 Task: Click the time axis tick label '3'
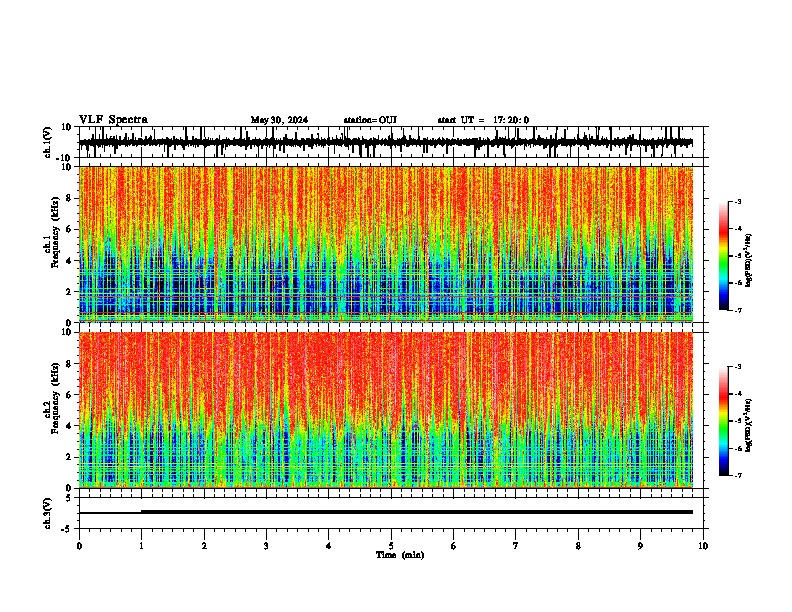[x=266, y=546]
